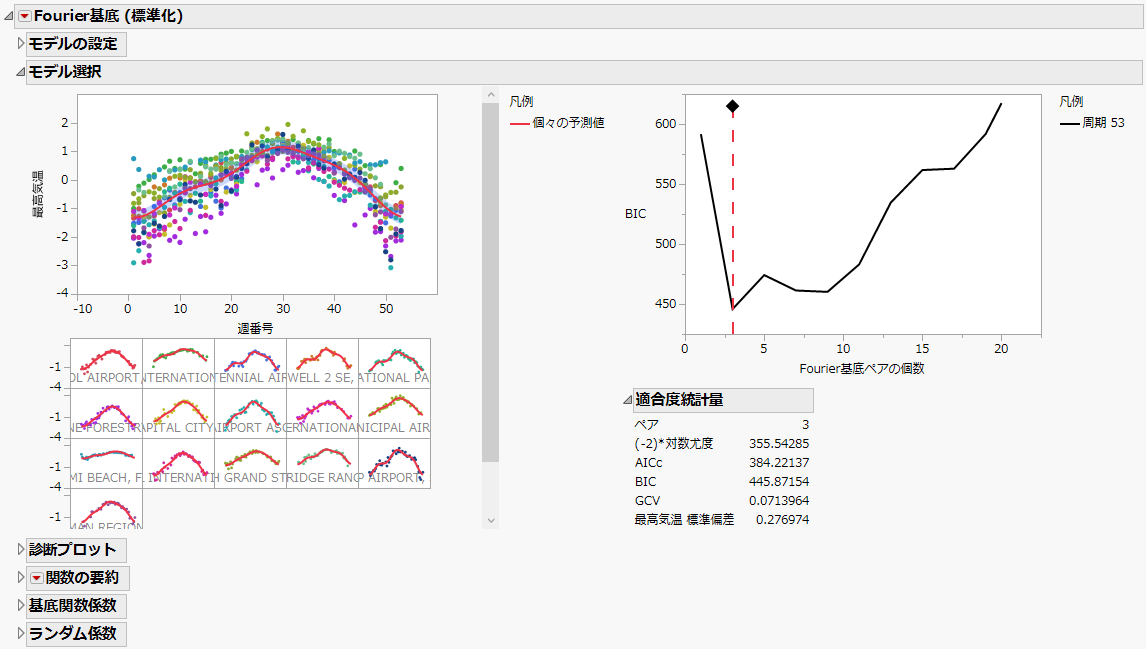Click the ペア value 3
This screenshot has width=1146, height=649.
click(805, 425)
